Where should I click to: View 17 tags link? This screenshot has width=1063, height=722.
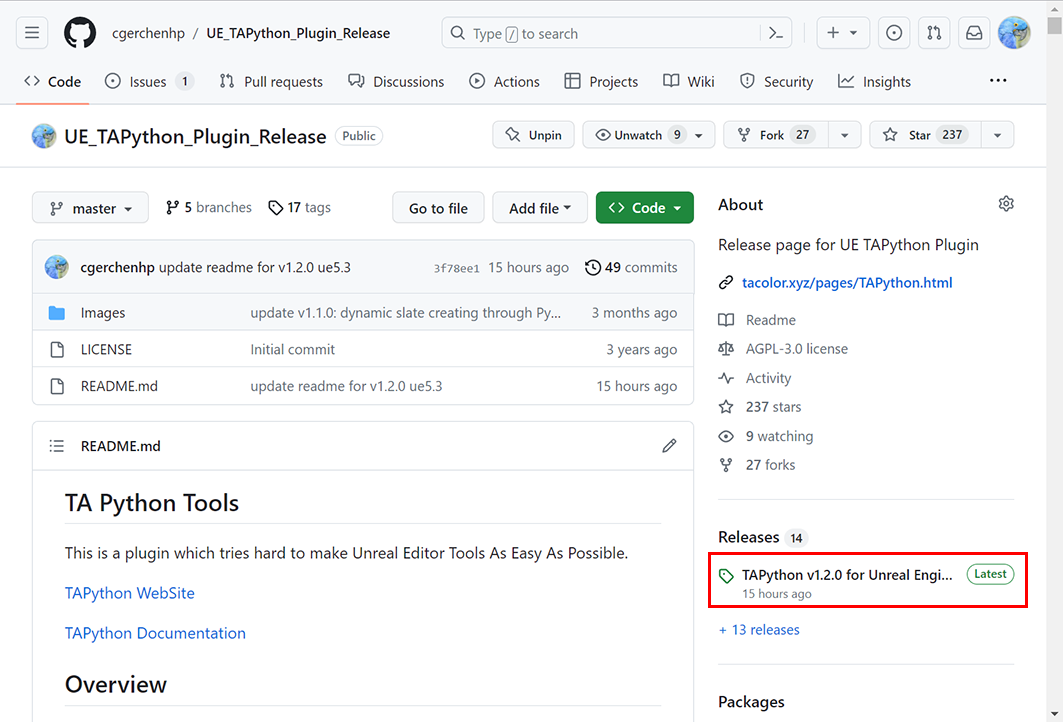click(300, 207)
